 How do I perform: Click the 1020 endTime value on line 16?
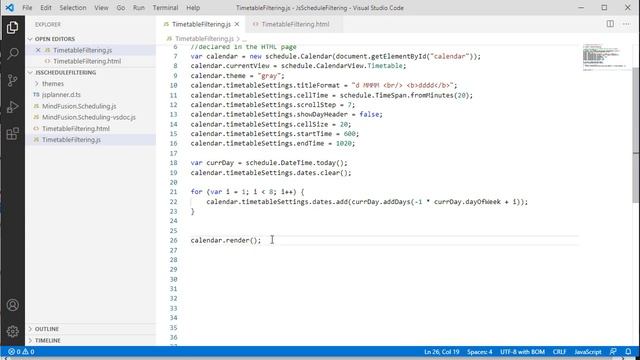[x=344, y=143]
